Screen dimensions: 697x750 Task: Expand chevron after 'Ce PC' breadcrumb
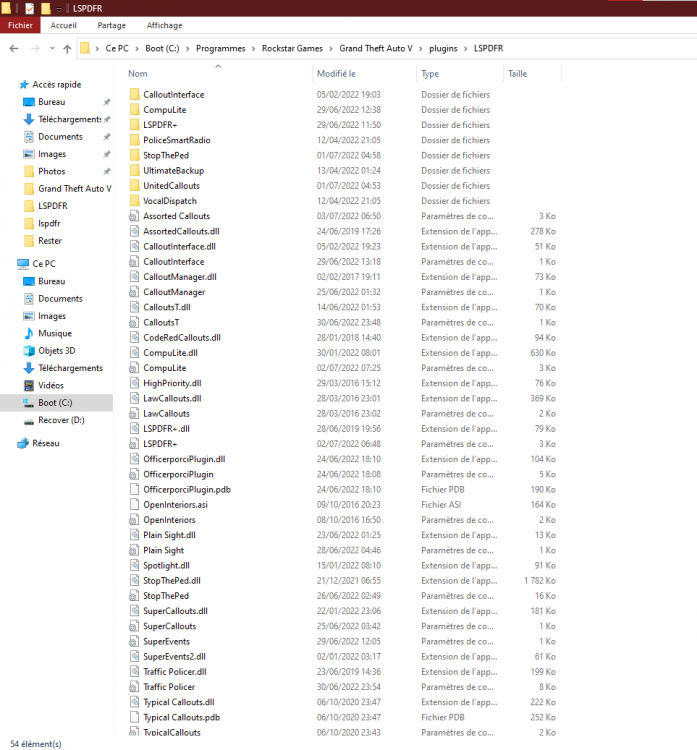pos(137,48)
